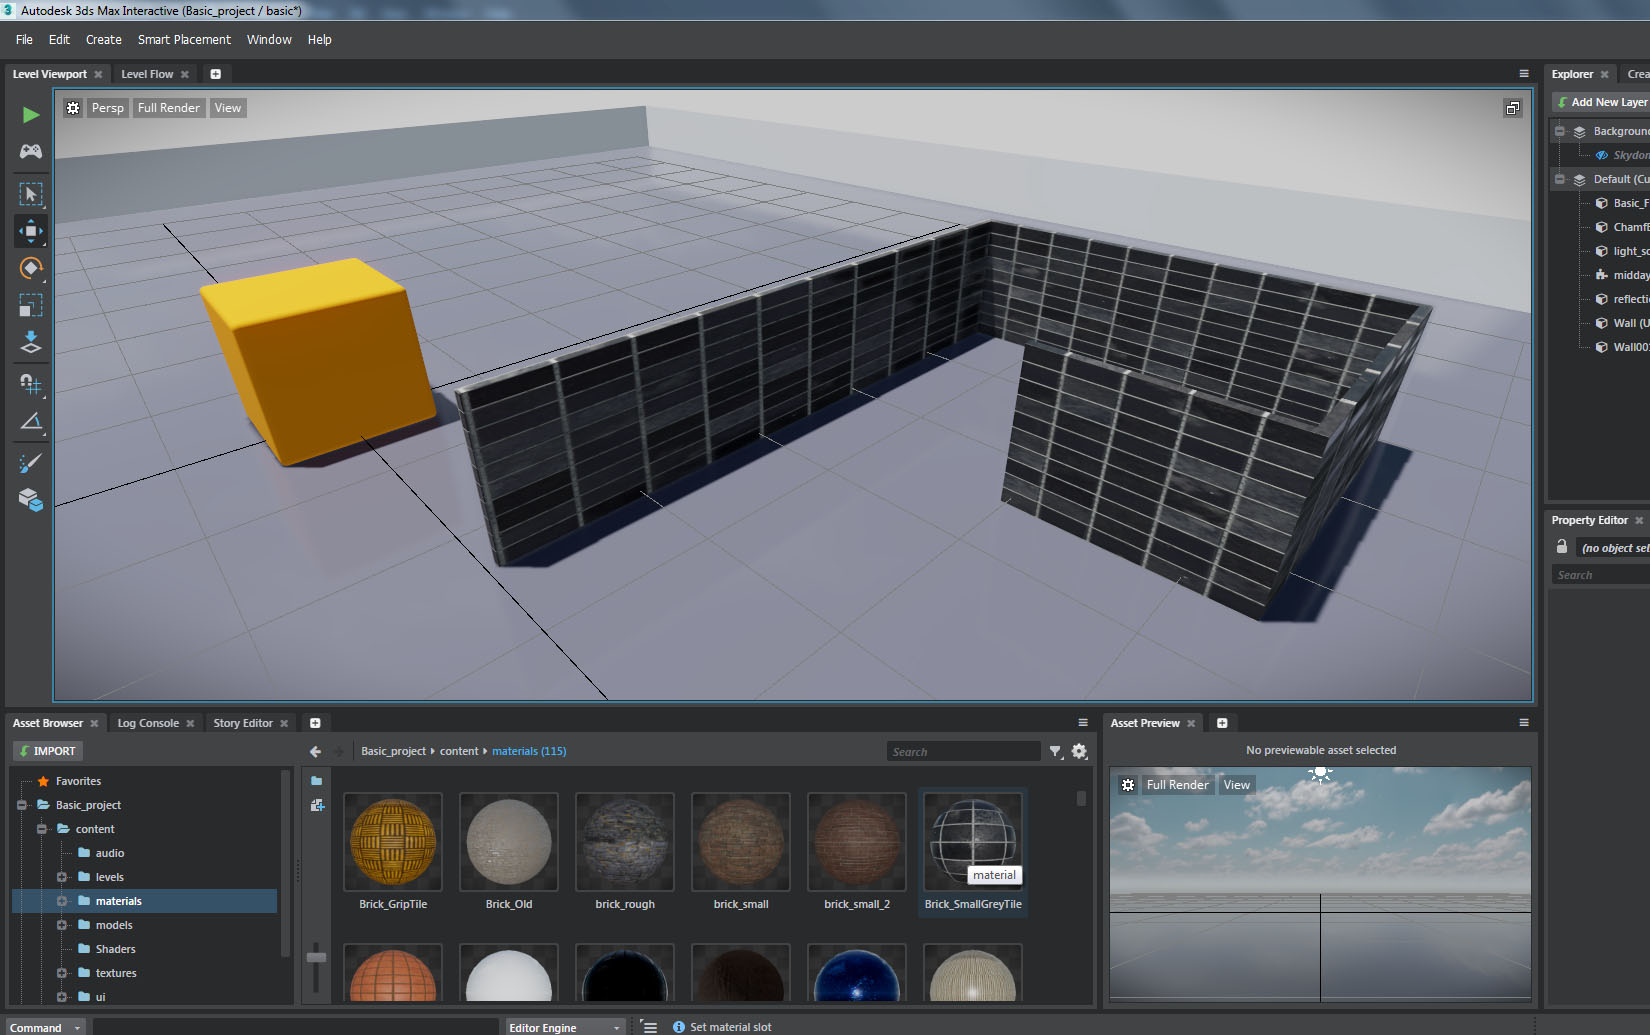Open the Command dropdown at the bottom left
The image size is (1650, 1035).
pyautogui.click(x=44, y=1026)
